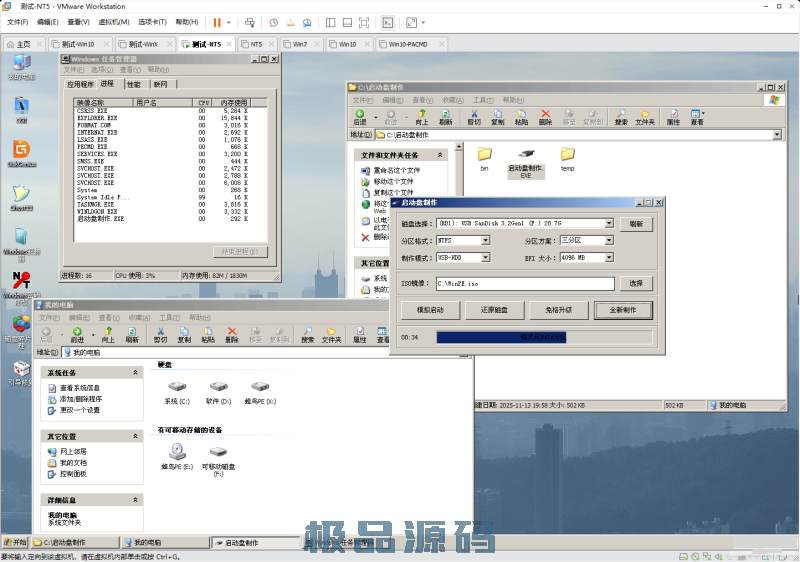Open the 启动盘制作.EXE file icon
Viewport: 800px width, 562px height.
[x=525, y=155]
